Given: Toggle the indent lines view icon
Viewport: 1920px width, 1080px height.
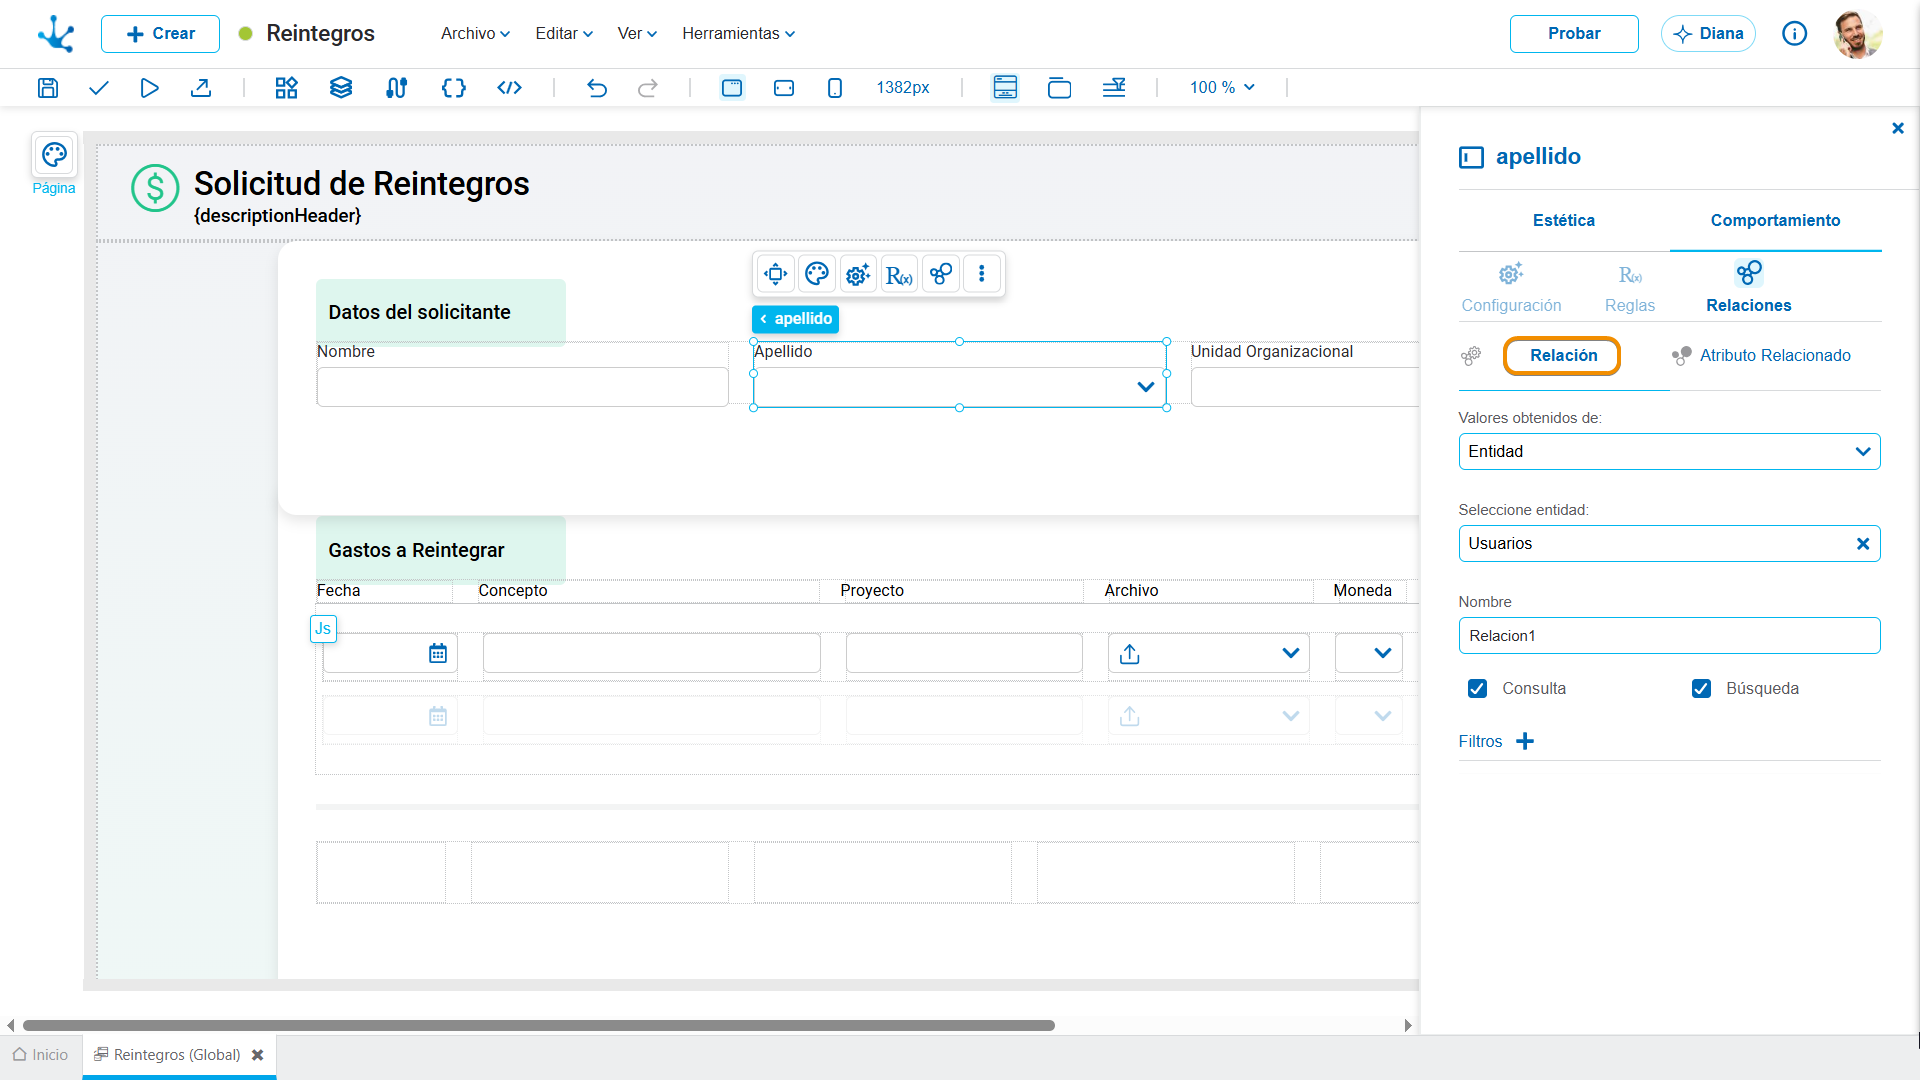Looking at the screenshot, I should [x=1114, y=88].
